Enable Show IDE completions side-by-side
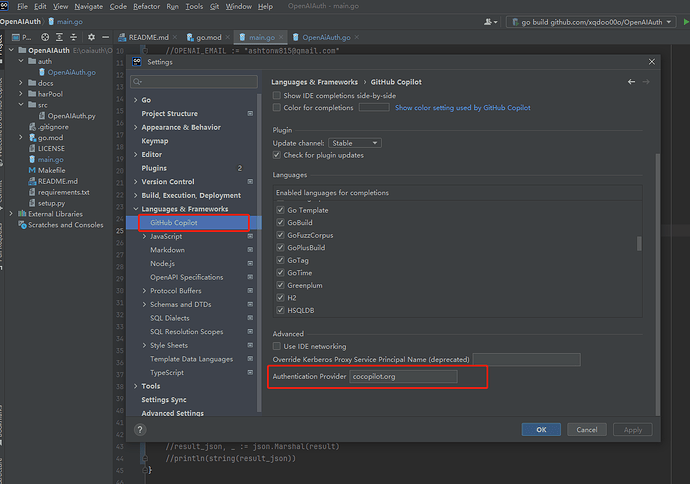 (x=276, y=95)
